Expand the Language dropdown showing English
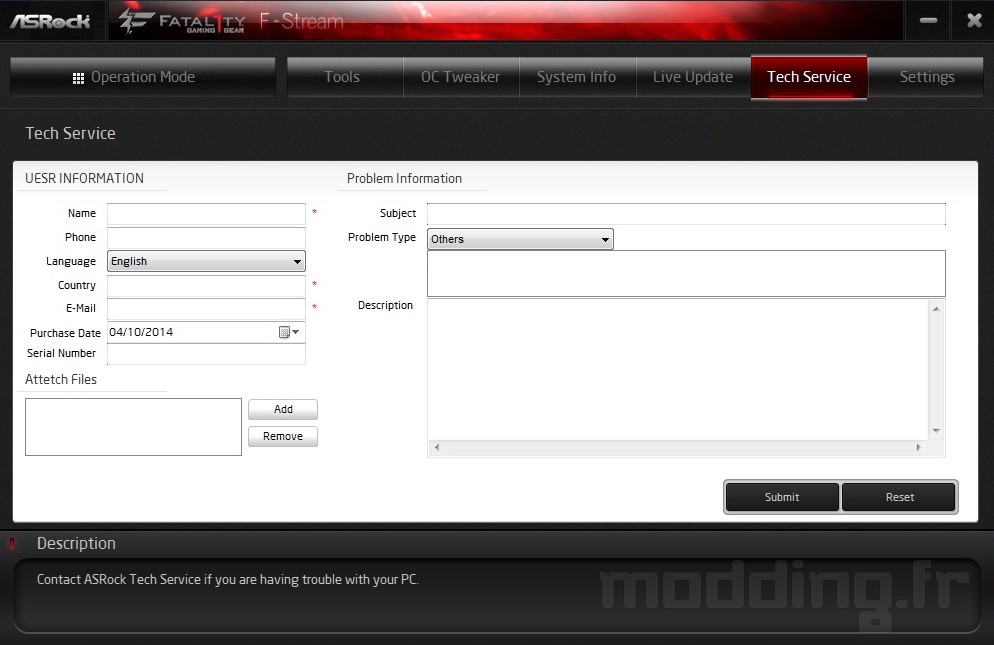 [x=206, y=261]
